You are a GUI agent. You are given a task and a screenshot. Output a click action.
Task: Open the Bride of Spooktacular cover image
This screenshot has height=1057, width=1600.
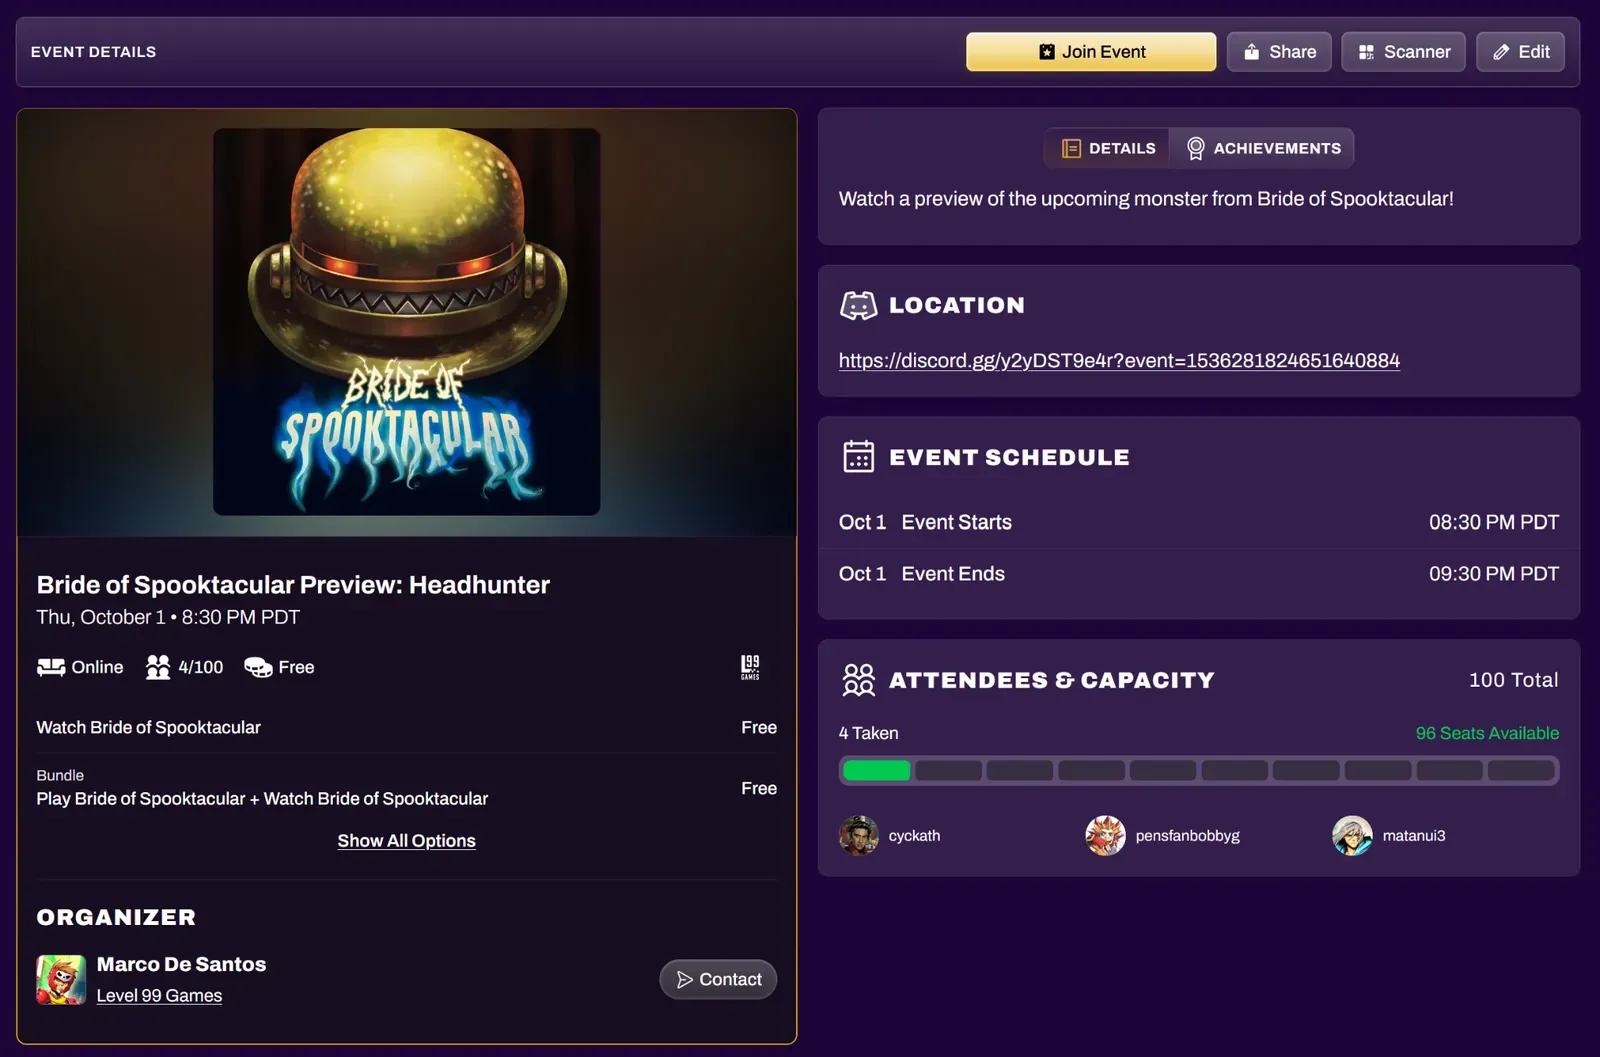point(407,322)
